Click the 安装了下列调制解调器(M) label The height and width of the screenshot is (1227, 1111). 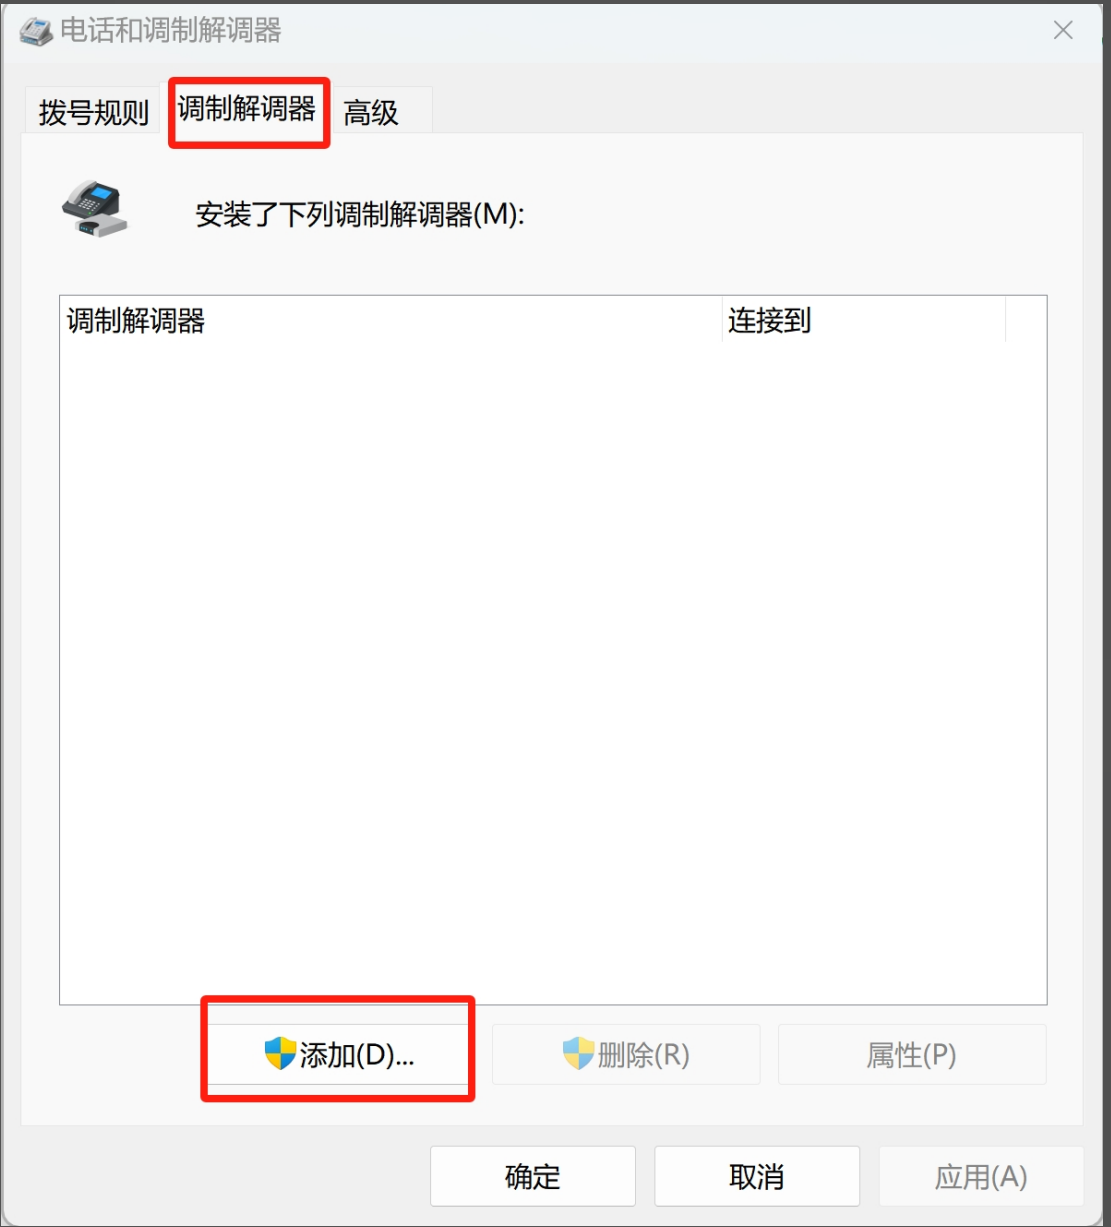[360, 215]
